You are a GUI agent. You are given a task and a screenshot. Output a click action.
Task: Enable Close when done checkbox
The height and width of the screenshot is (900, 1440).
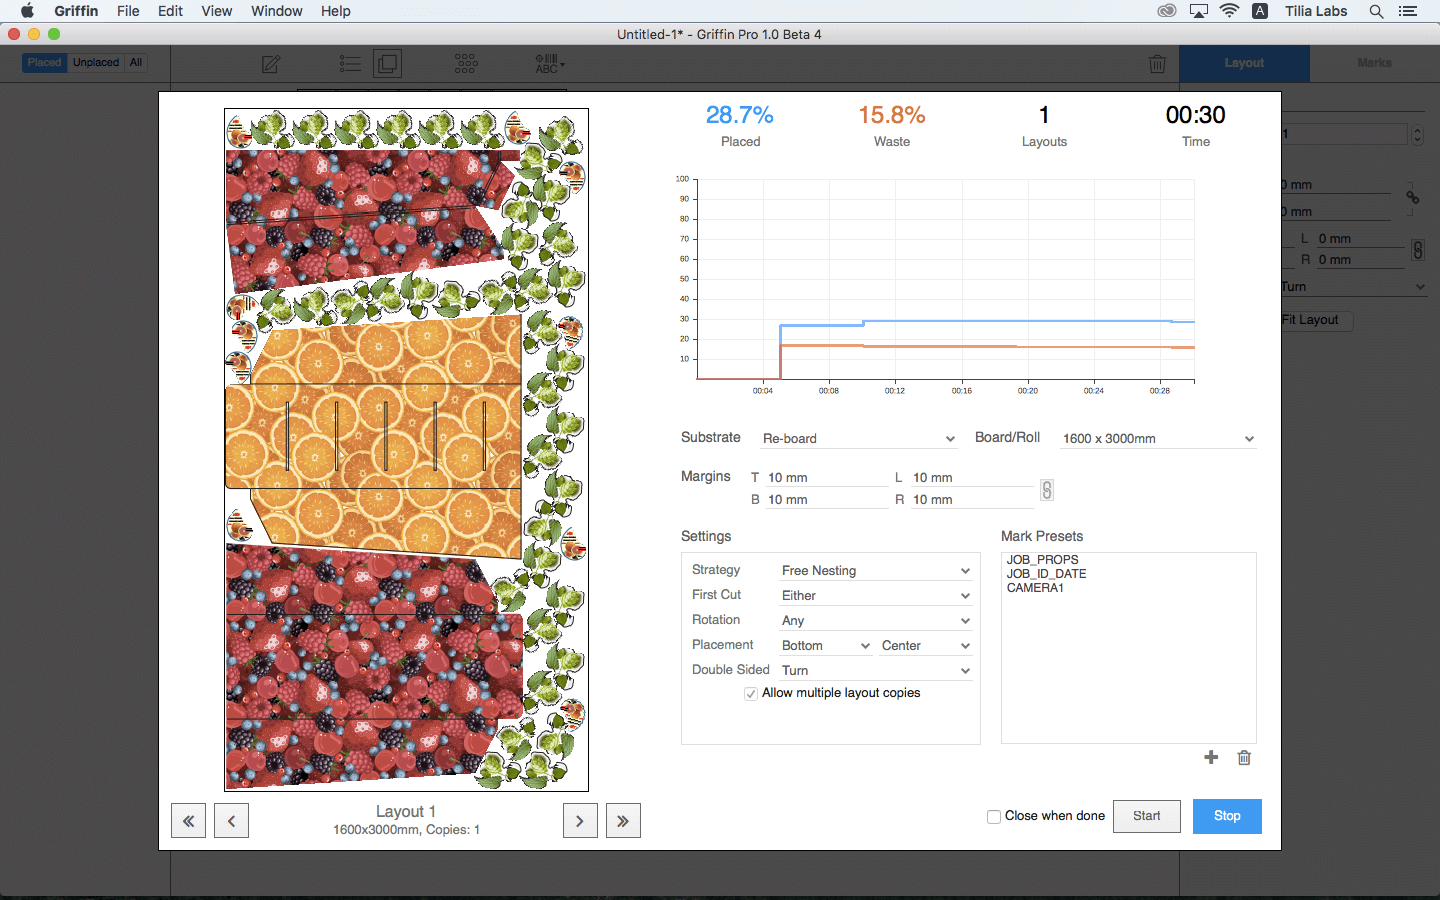[994, 817]
